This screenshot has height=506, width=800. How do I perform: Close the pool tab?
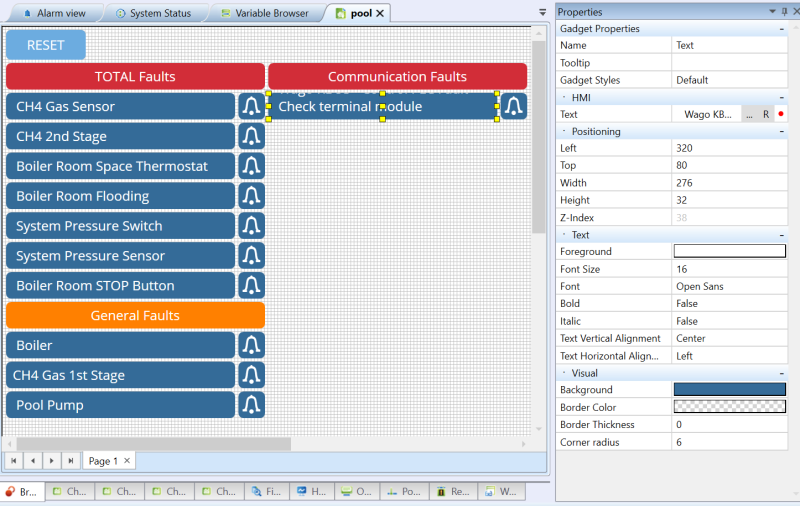click(x=380, y=13)
